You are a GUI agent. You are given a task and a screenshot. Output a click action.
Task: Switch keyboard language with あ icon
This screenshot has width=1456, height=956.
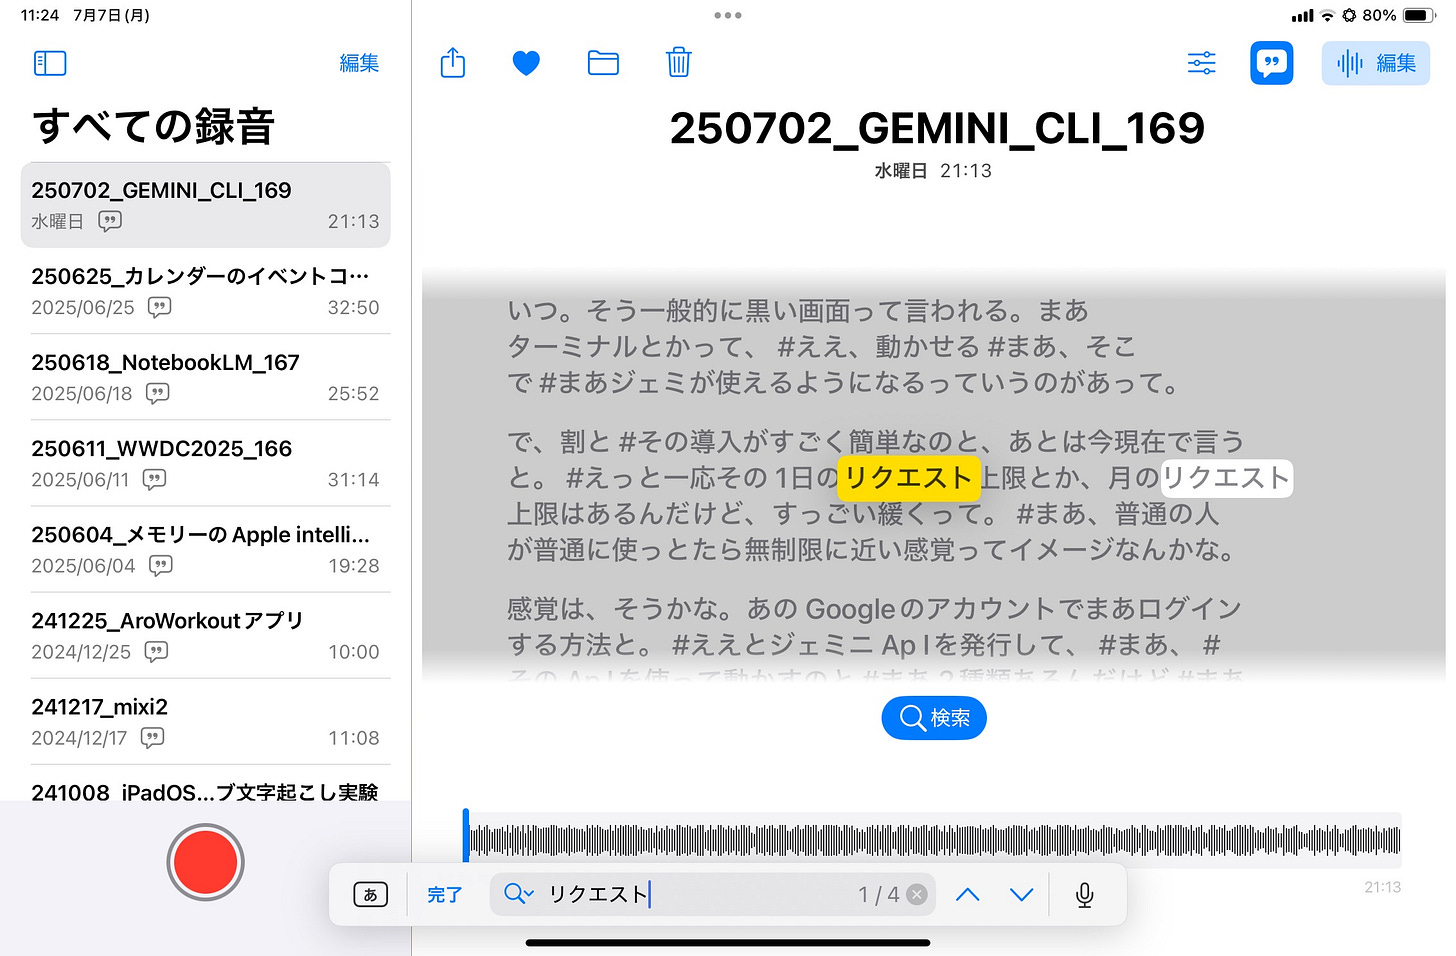(x=370, y=895)
